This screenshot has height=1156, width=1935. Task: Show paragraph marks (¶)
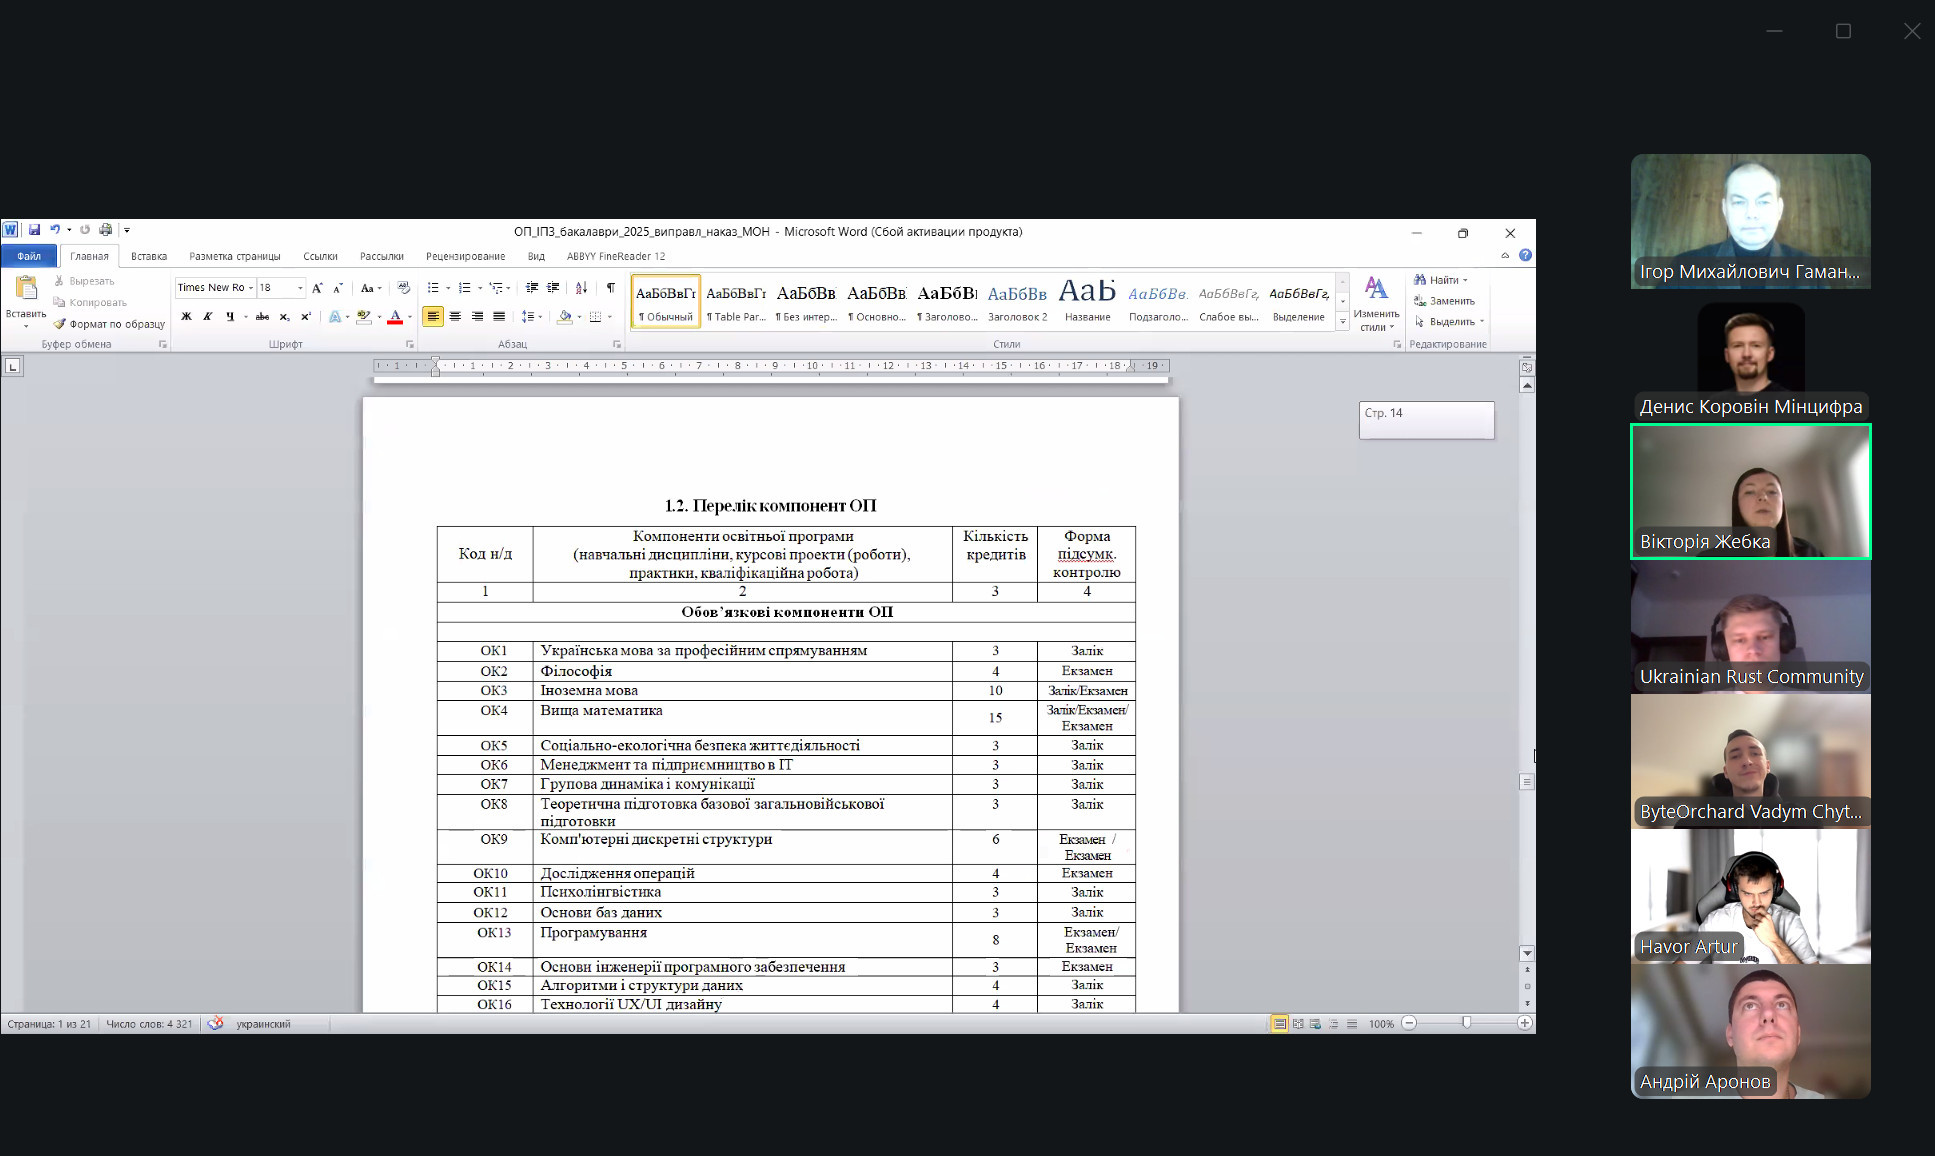610,288
